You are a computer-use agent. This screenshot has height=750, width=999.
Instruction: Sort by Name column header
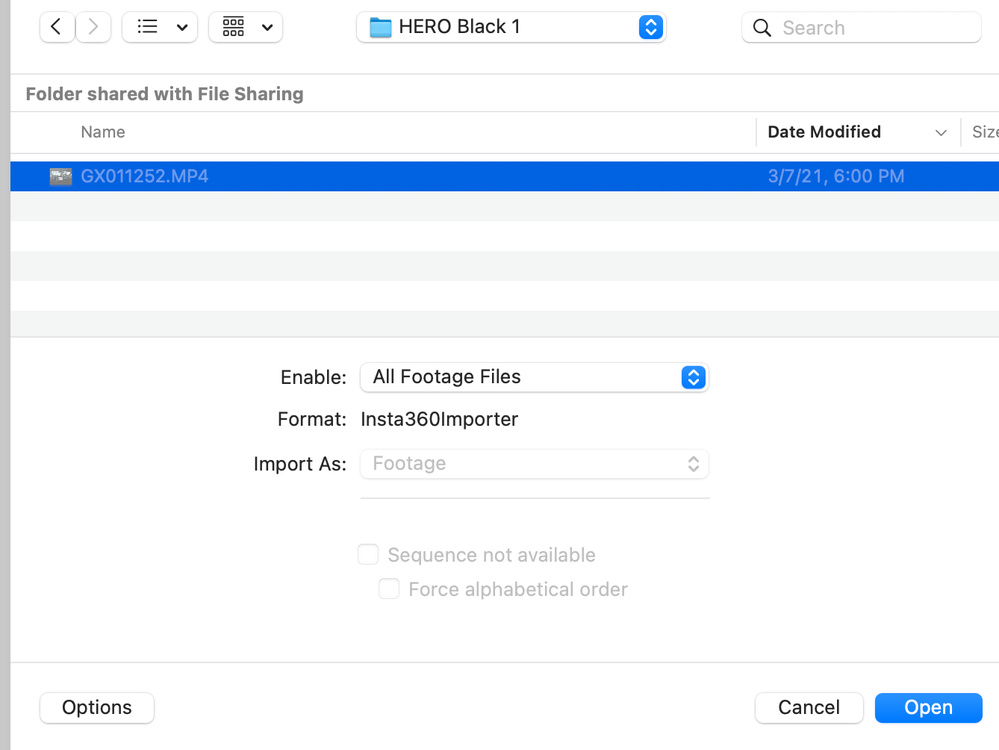[x=103, y=132]
